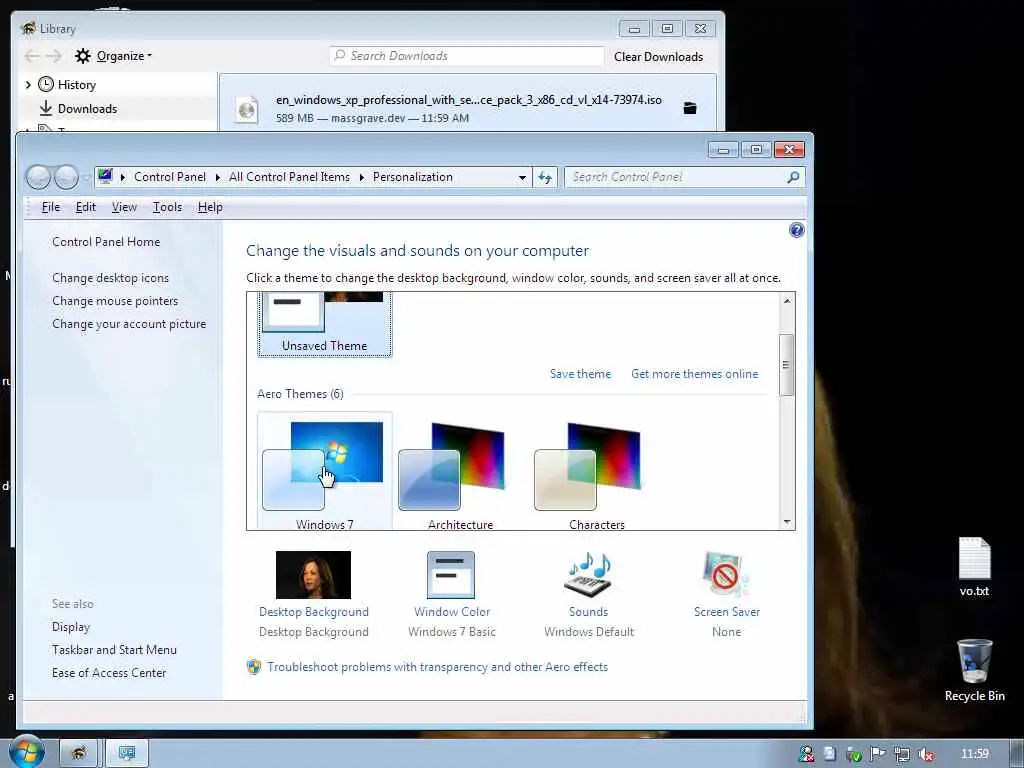Image resolution: width=1024 pixels, height=768 pixels.
Task: Click the refresh button beside address bar
Action: tap(545, 177)
